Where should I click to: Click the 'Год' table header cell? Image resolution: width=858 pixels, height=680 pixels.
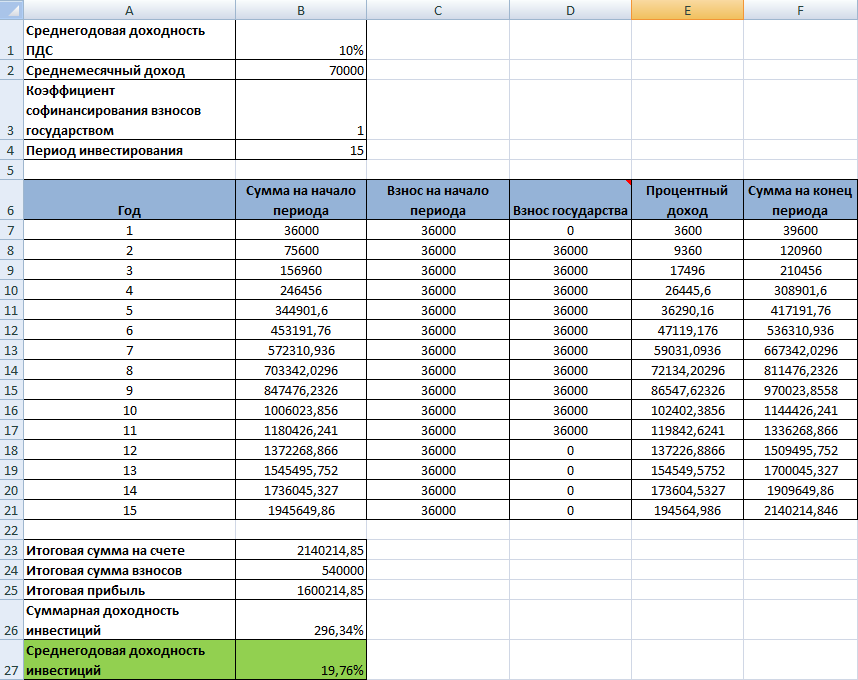click(x=129, y=200)
